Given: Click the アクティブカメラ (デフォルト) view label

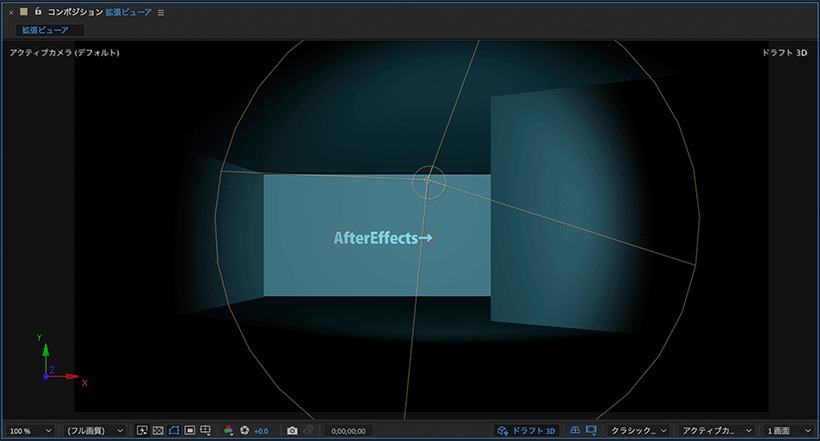Looking at the screenshot, I should click(64, 53).
